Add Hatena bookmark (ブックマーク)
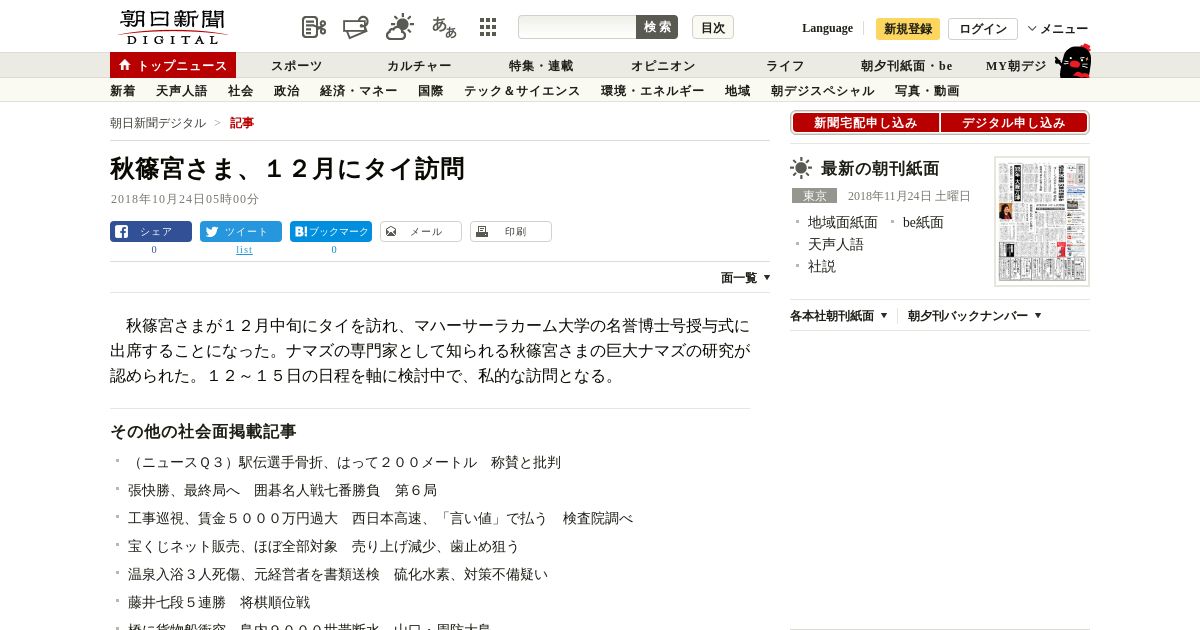Image resolution: width=1200 pixels, height=630 pixels. pyautogui.click(x=331, y=232)
